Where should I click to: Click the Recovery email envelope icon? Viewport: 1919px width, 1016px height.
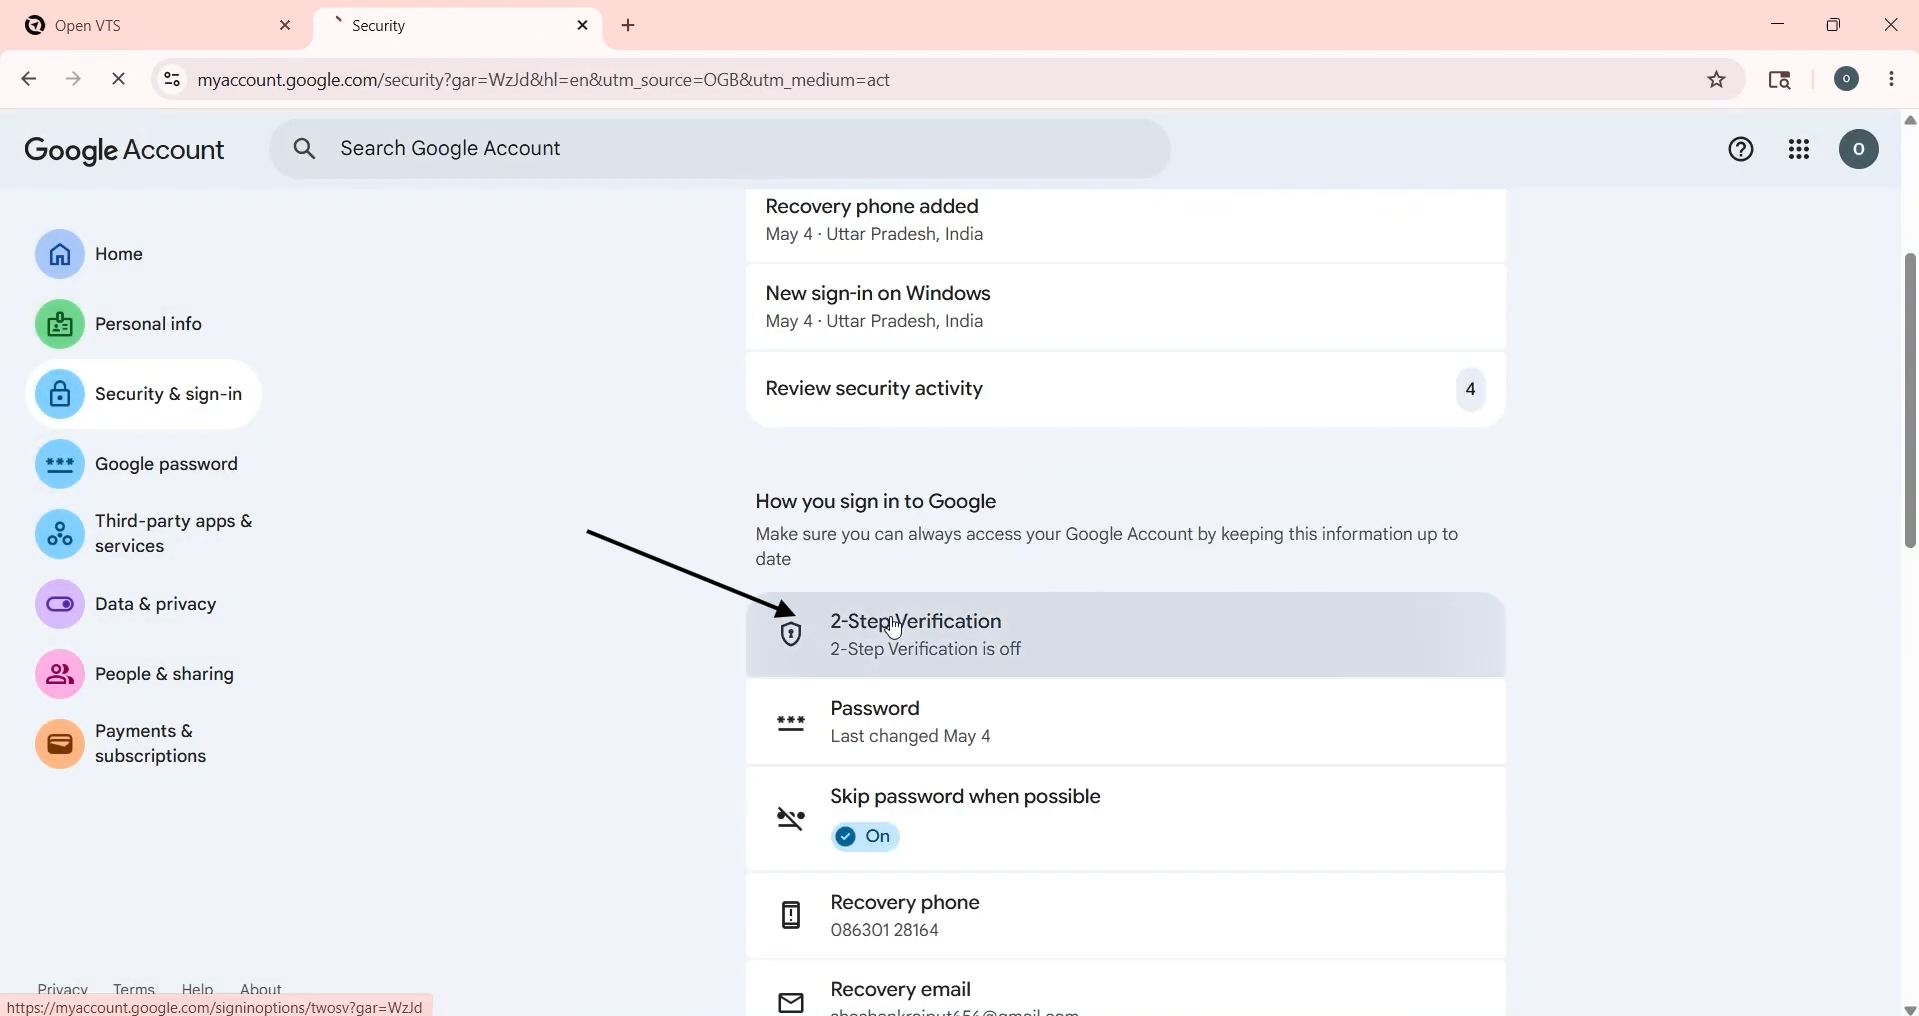click(791, 1002)
